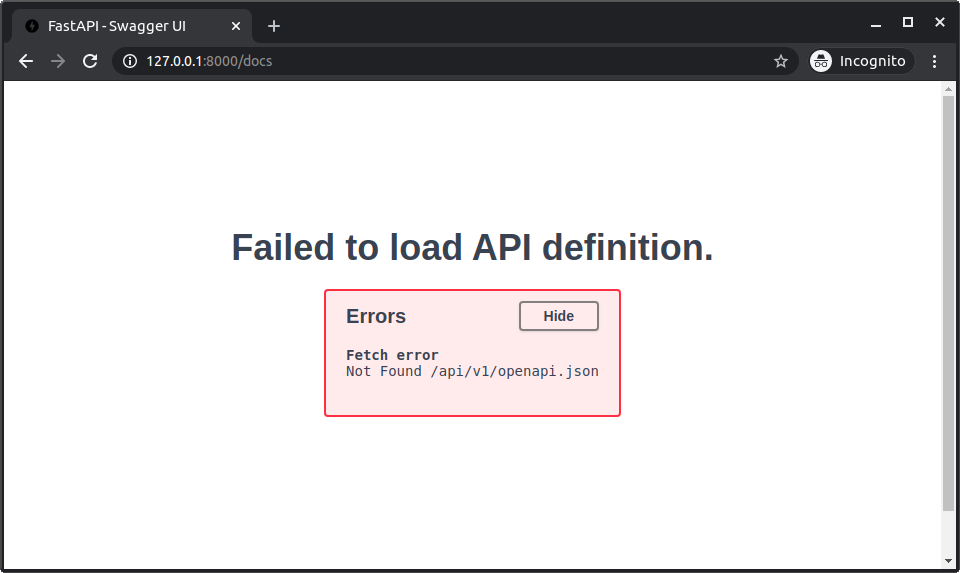The image size is (960, 573).
Task: Open Chrome's three-dot menu
Action: point(934,61)
